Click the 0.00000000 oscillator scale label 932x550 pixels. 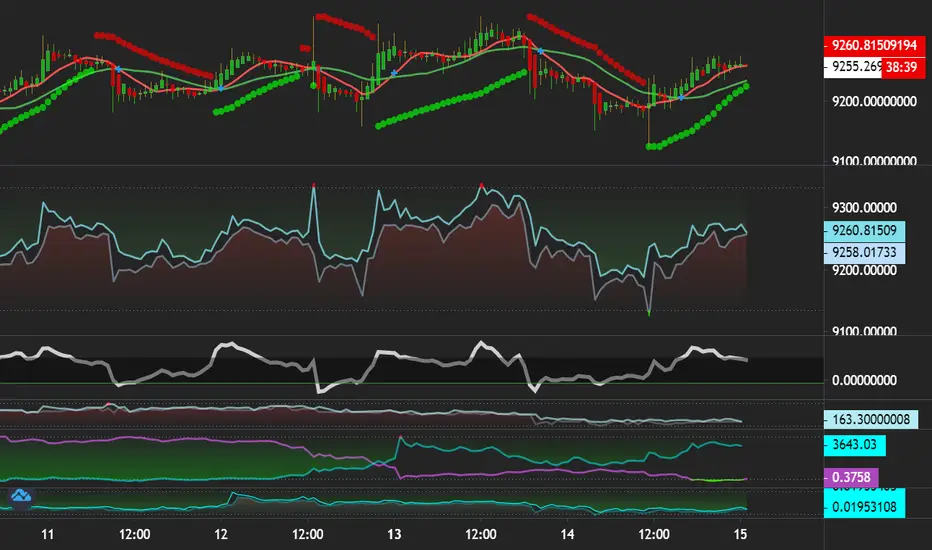[864, 381]
